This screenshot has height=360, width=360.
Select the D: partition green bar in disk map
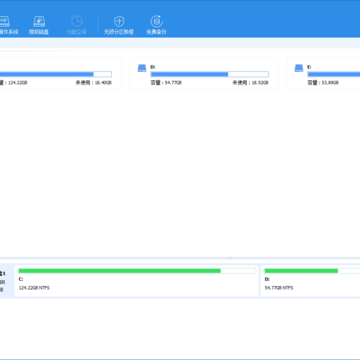[x=312, y=271]
